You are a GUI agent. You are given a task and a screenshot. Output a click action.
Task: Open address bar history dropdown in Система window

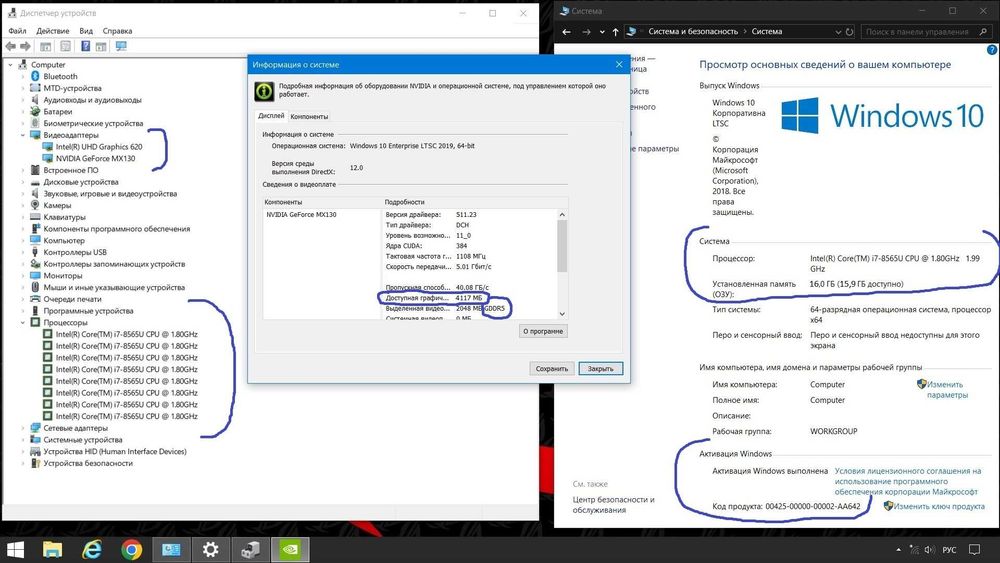tap(838, 31)
